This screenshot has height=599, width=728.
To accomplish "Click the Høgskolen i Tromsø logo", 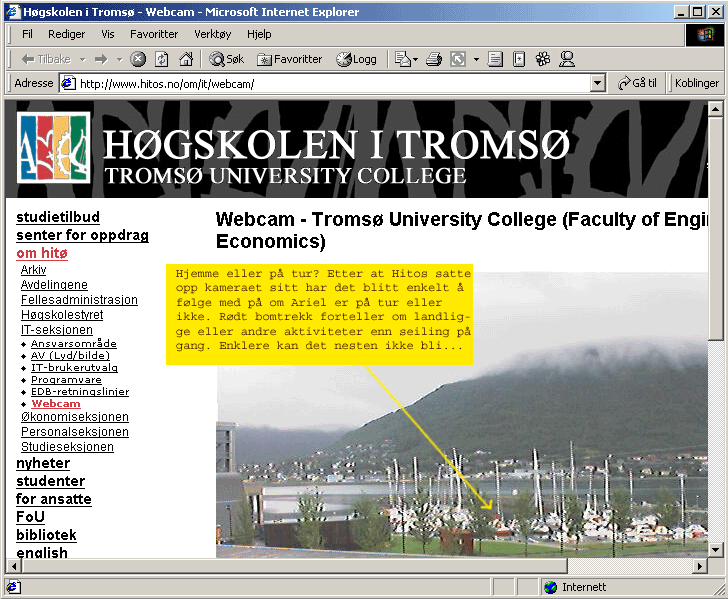I will tap(53, 147).
